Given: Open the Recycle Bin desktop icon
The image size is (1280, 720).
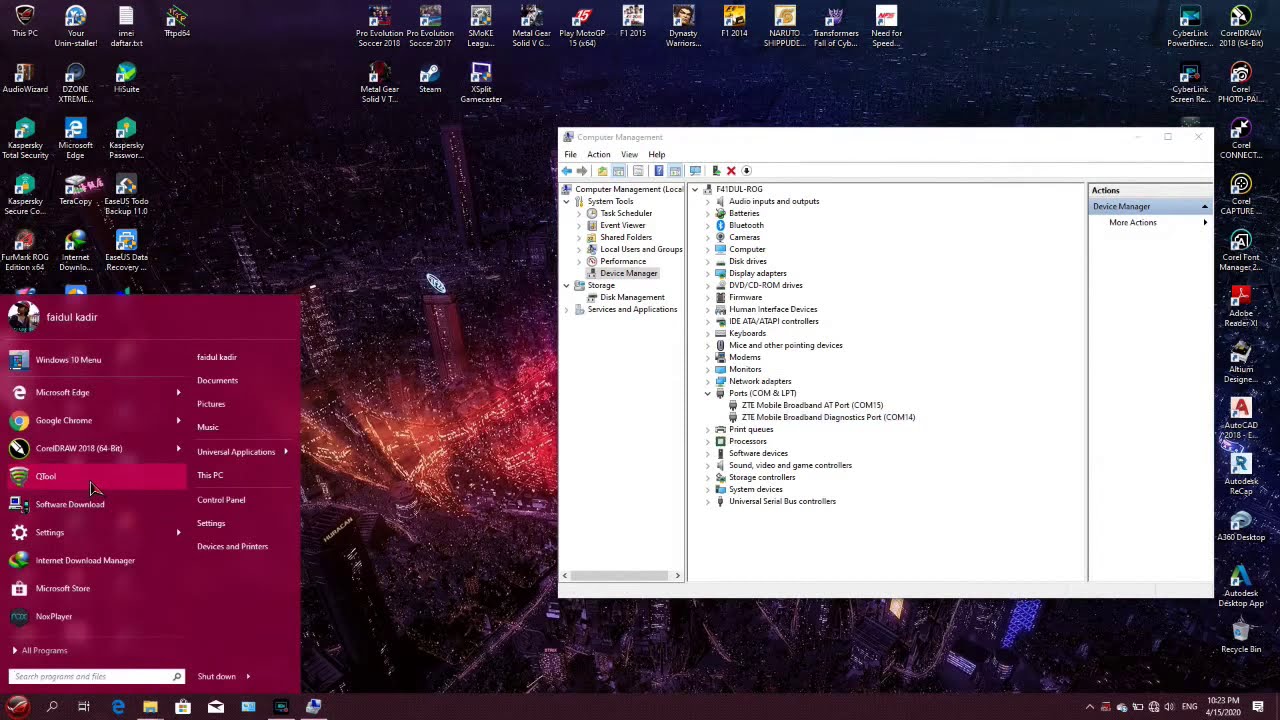Looking at the screenshot, I should (1241, 636).
